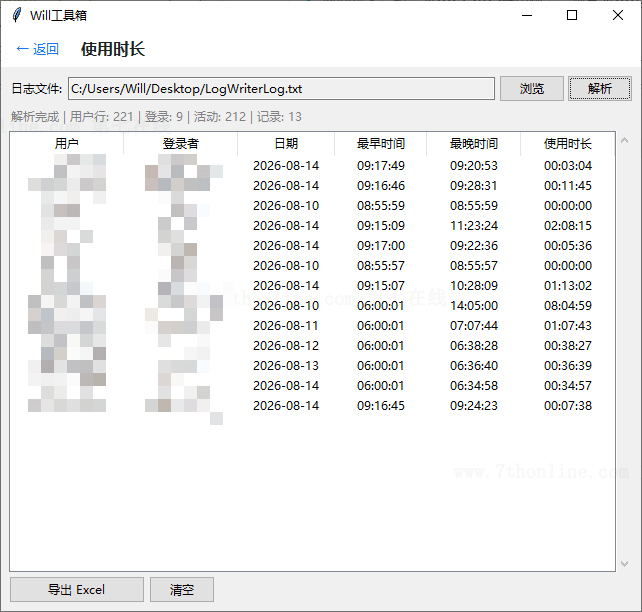
Task: Click the 导出 Excel button
Action: (x=77, y=589)
